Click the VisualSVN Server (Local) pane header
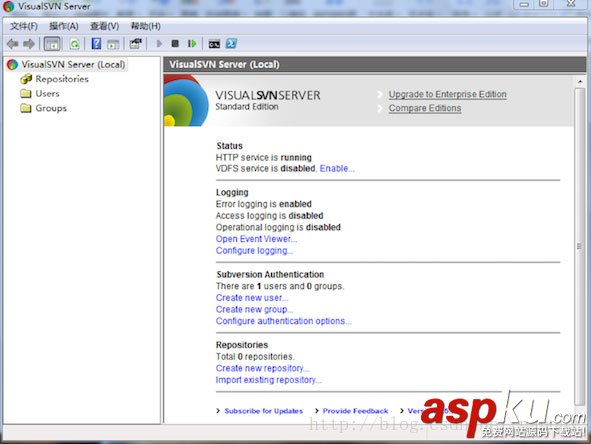 375,64
